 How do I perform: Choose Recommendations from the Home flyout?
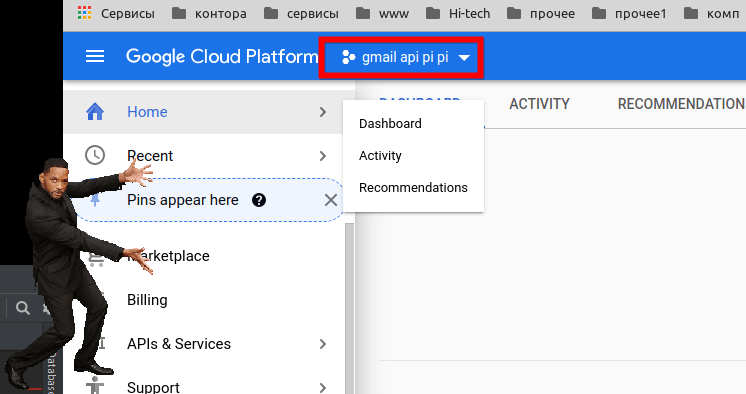(x=413, y=187)
